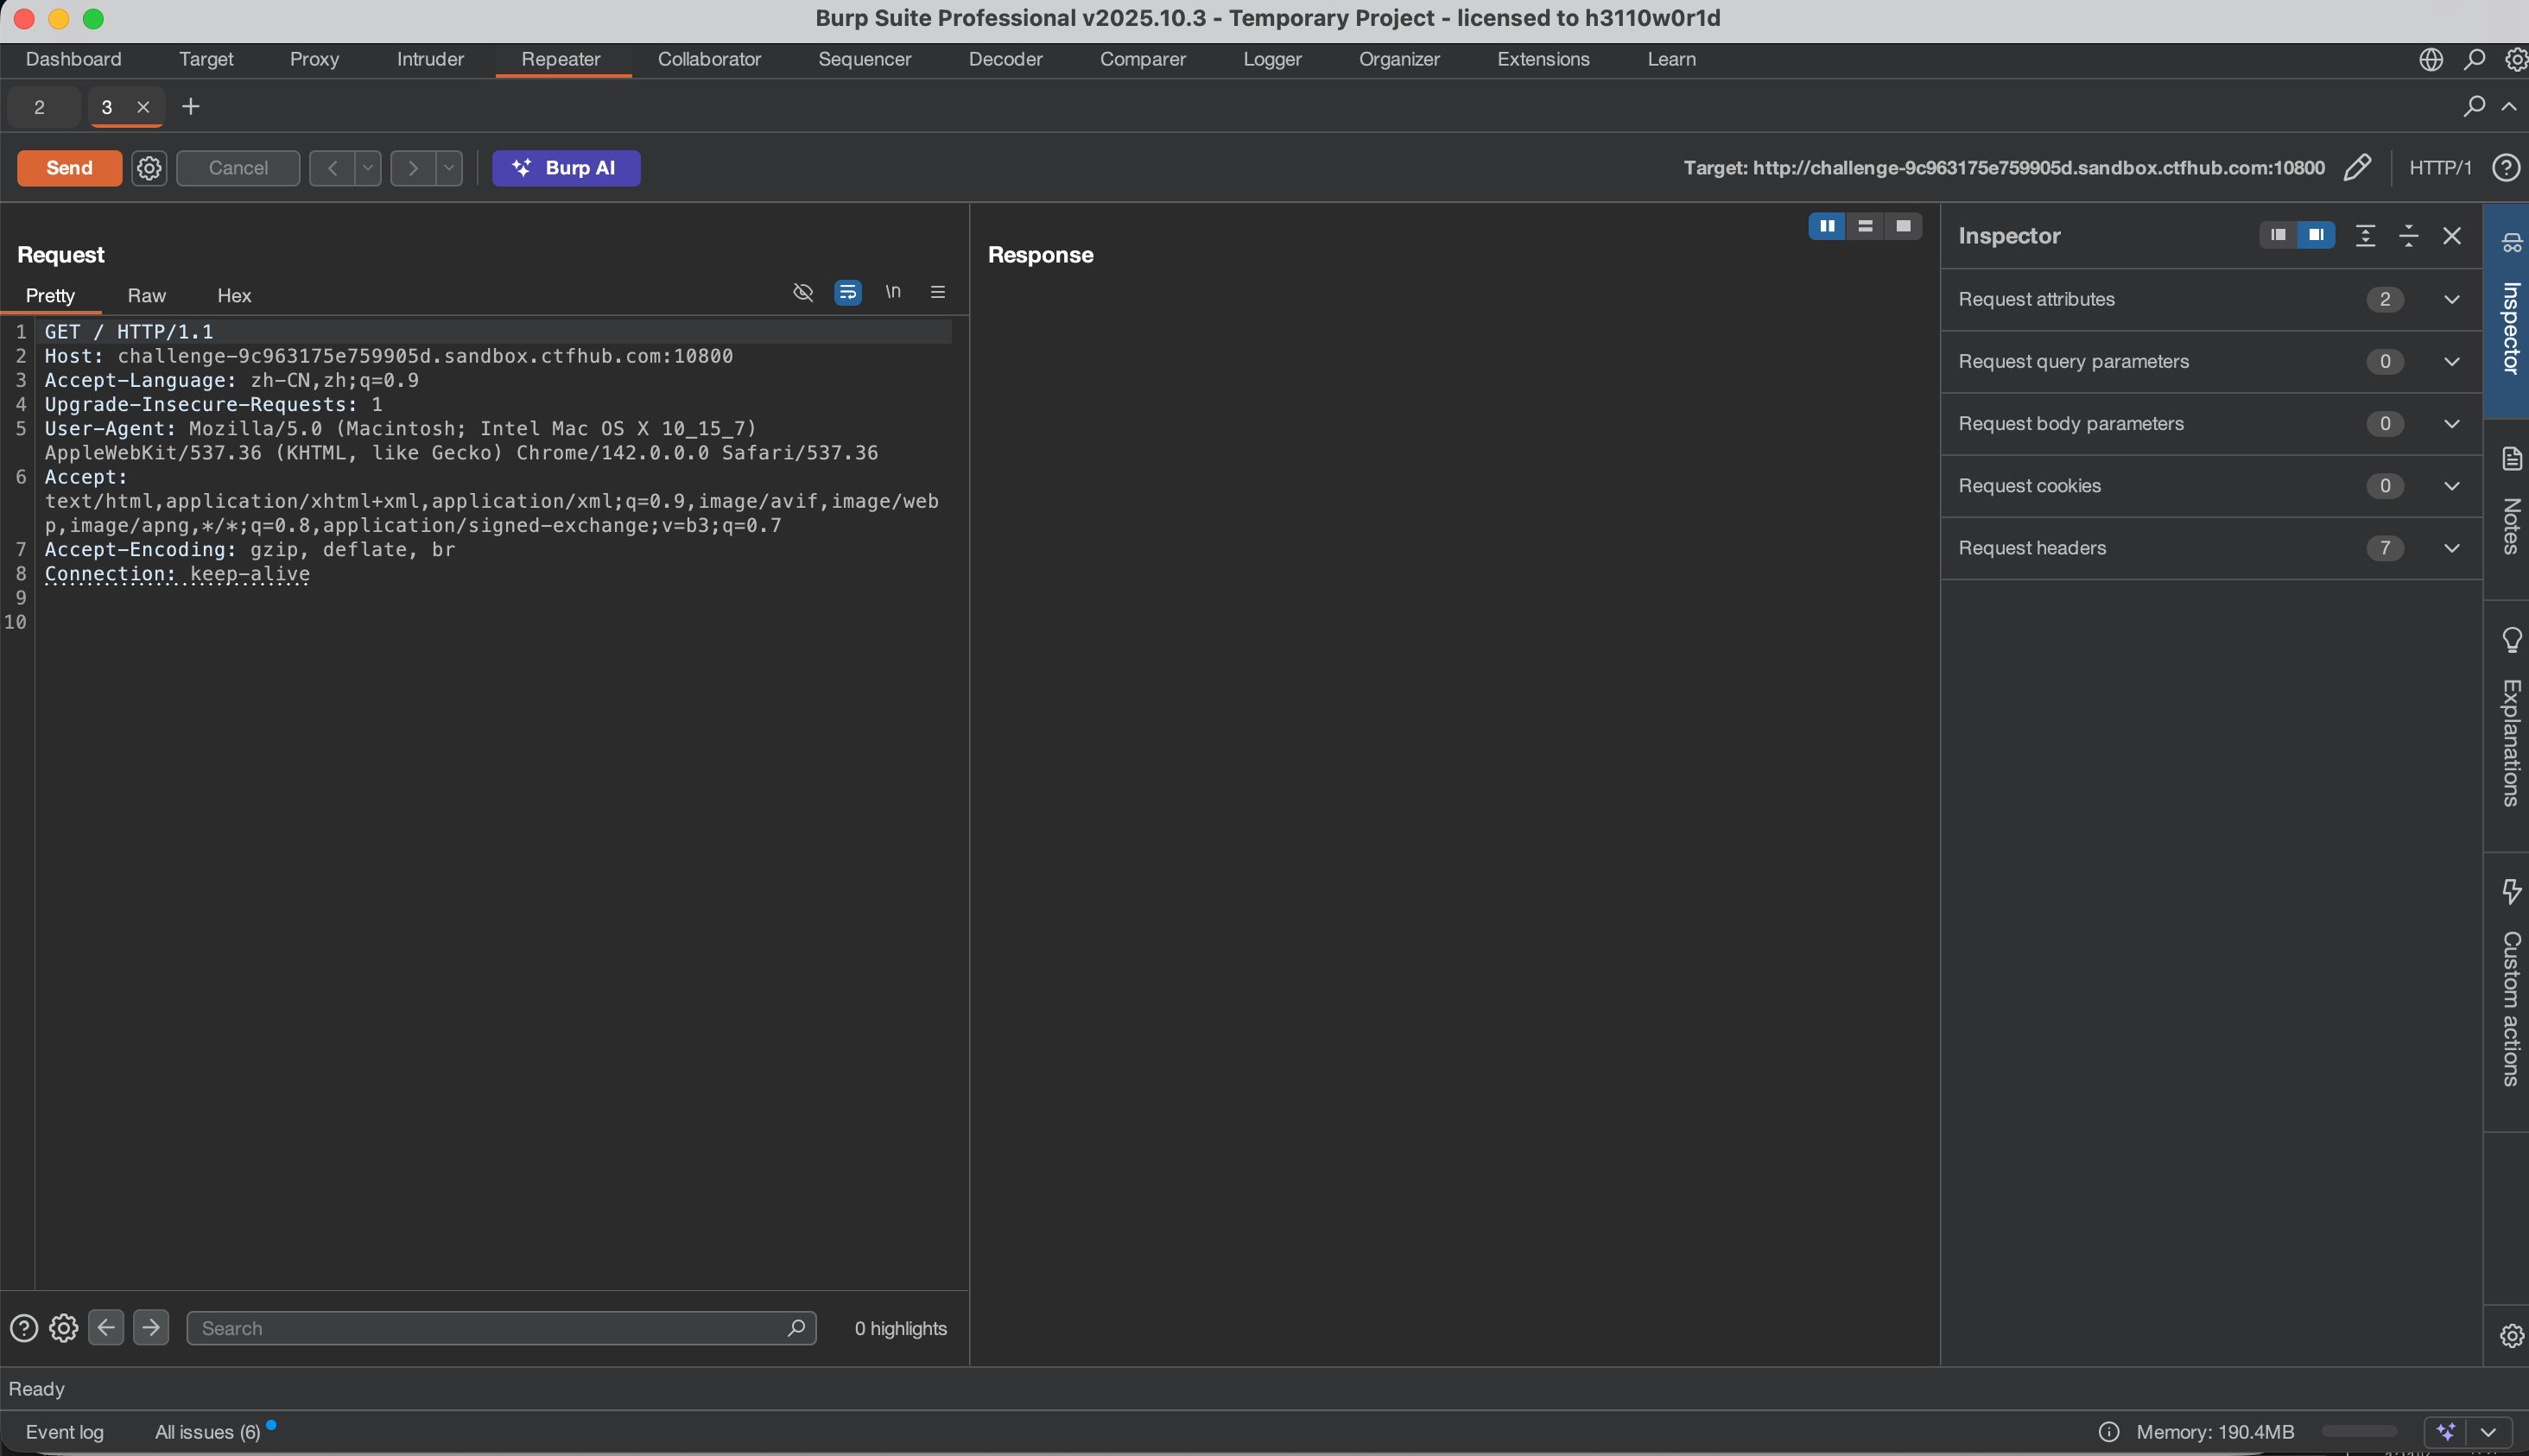Click the orange Send button
This screenshot has height=1456, width=2529.
[69, 168]
